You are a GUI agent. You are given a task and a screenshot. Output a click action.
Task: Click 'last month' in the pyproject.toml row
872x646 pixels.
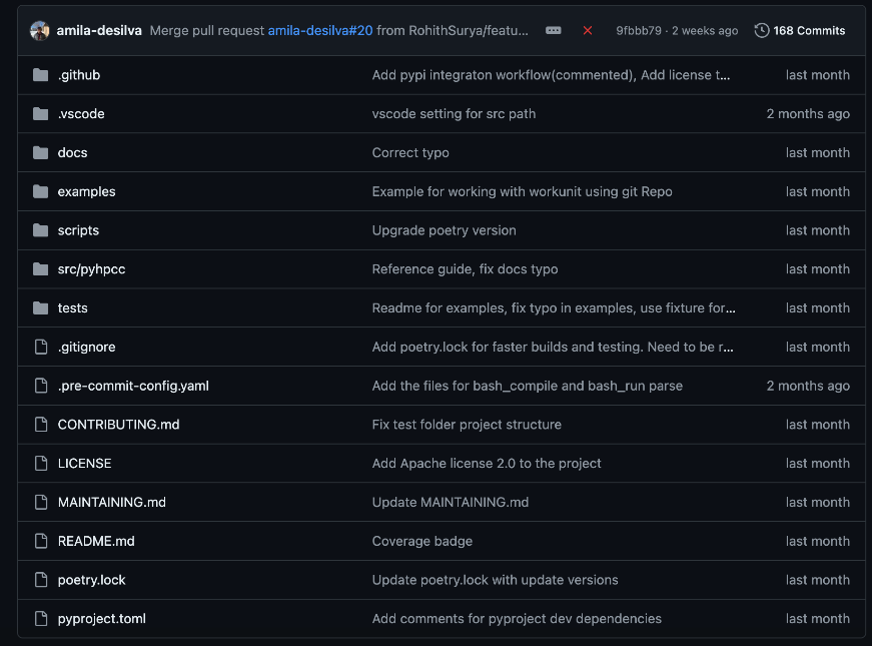coord(818,619)
